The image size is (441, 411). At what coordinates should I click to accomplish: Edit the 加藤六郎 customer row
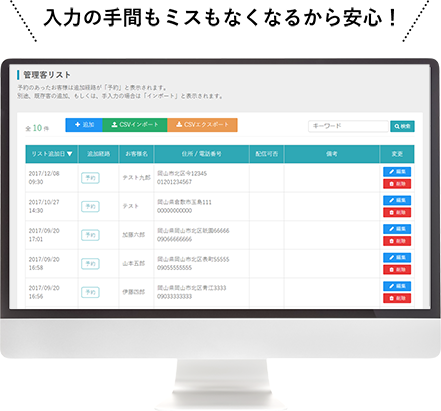[x=397, y=229]
